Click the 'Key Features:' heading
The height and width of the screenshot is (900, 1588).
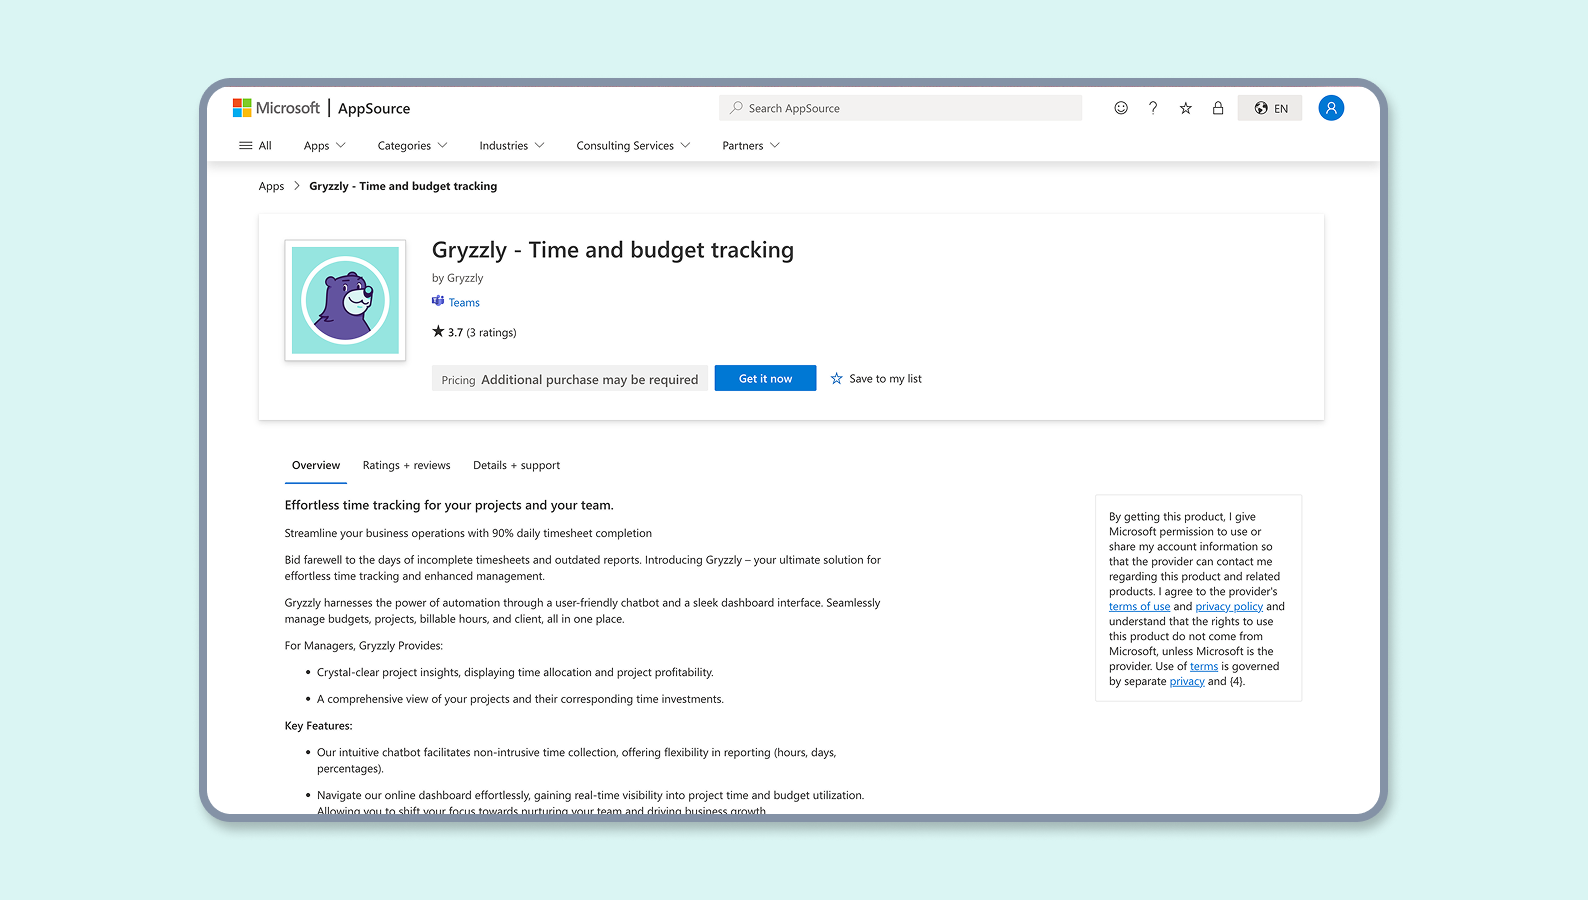tap(318, 726)
